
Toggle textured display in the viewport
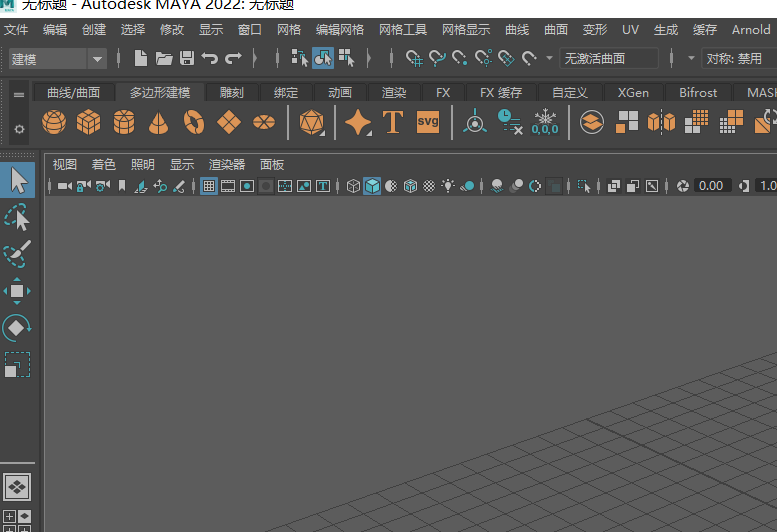429,186
